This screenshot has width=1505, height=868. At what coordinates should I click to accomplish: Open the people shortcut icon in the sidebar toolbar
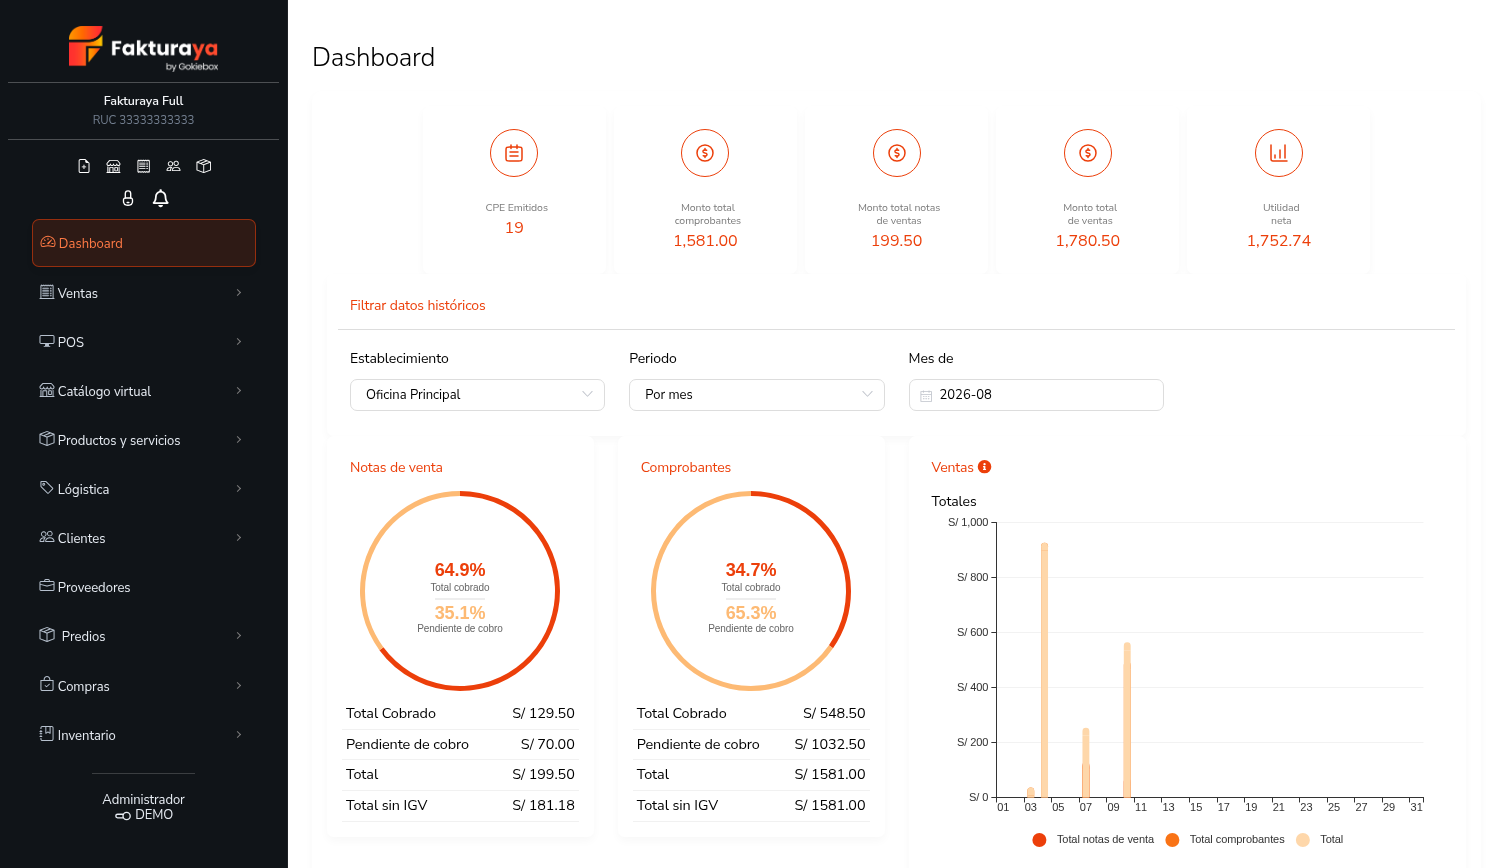[x=174, y=166]
